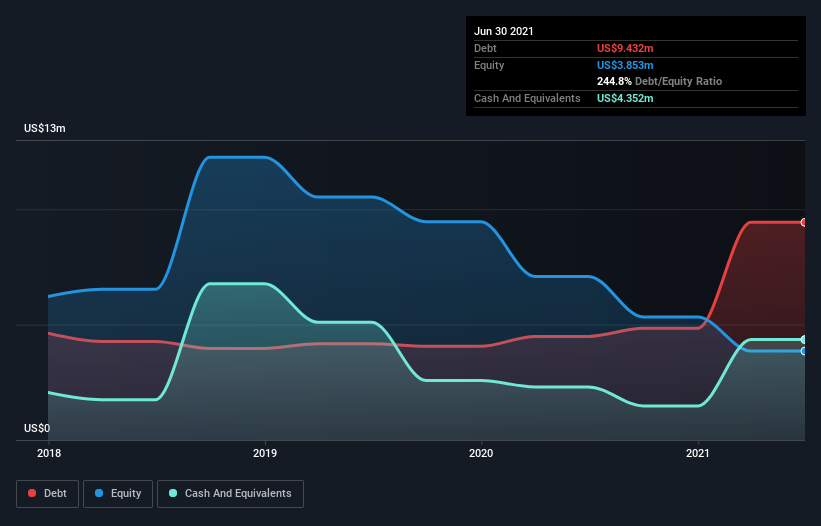Screen dimensions: 821x526
Task: Click the 2018 x-axis label
Action: (x=49, y=453)
